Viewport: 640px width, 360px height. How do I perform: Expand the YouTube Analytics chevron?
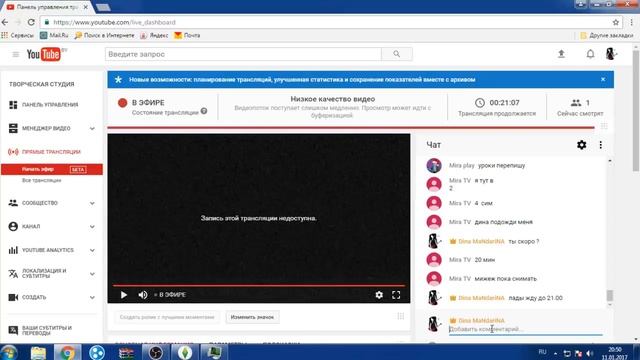click(x=92, y=251)
